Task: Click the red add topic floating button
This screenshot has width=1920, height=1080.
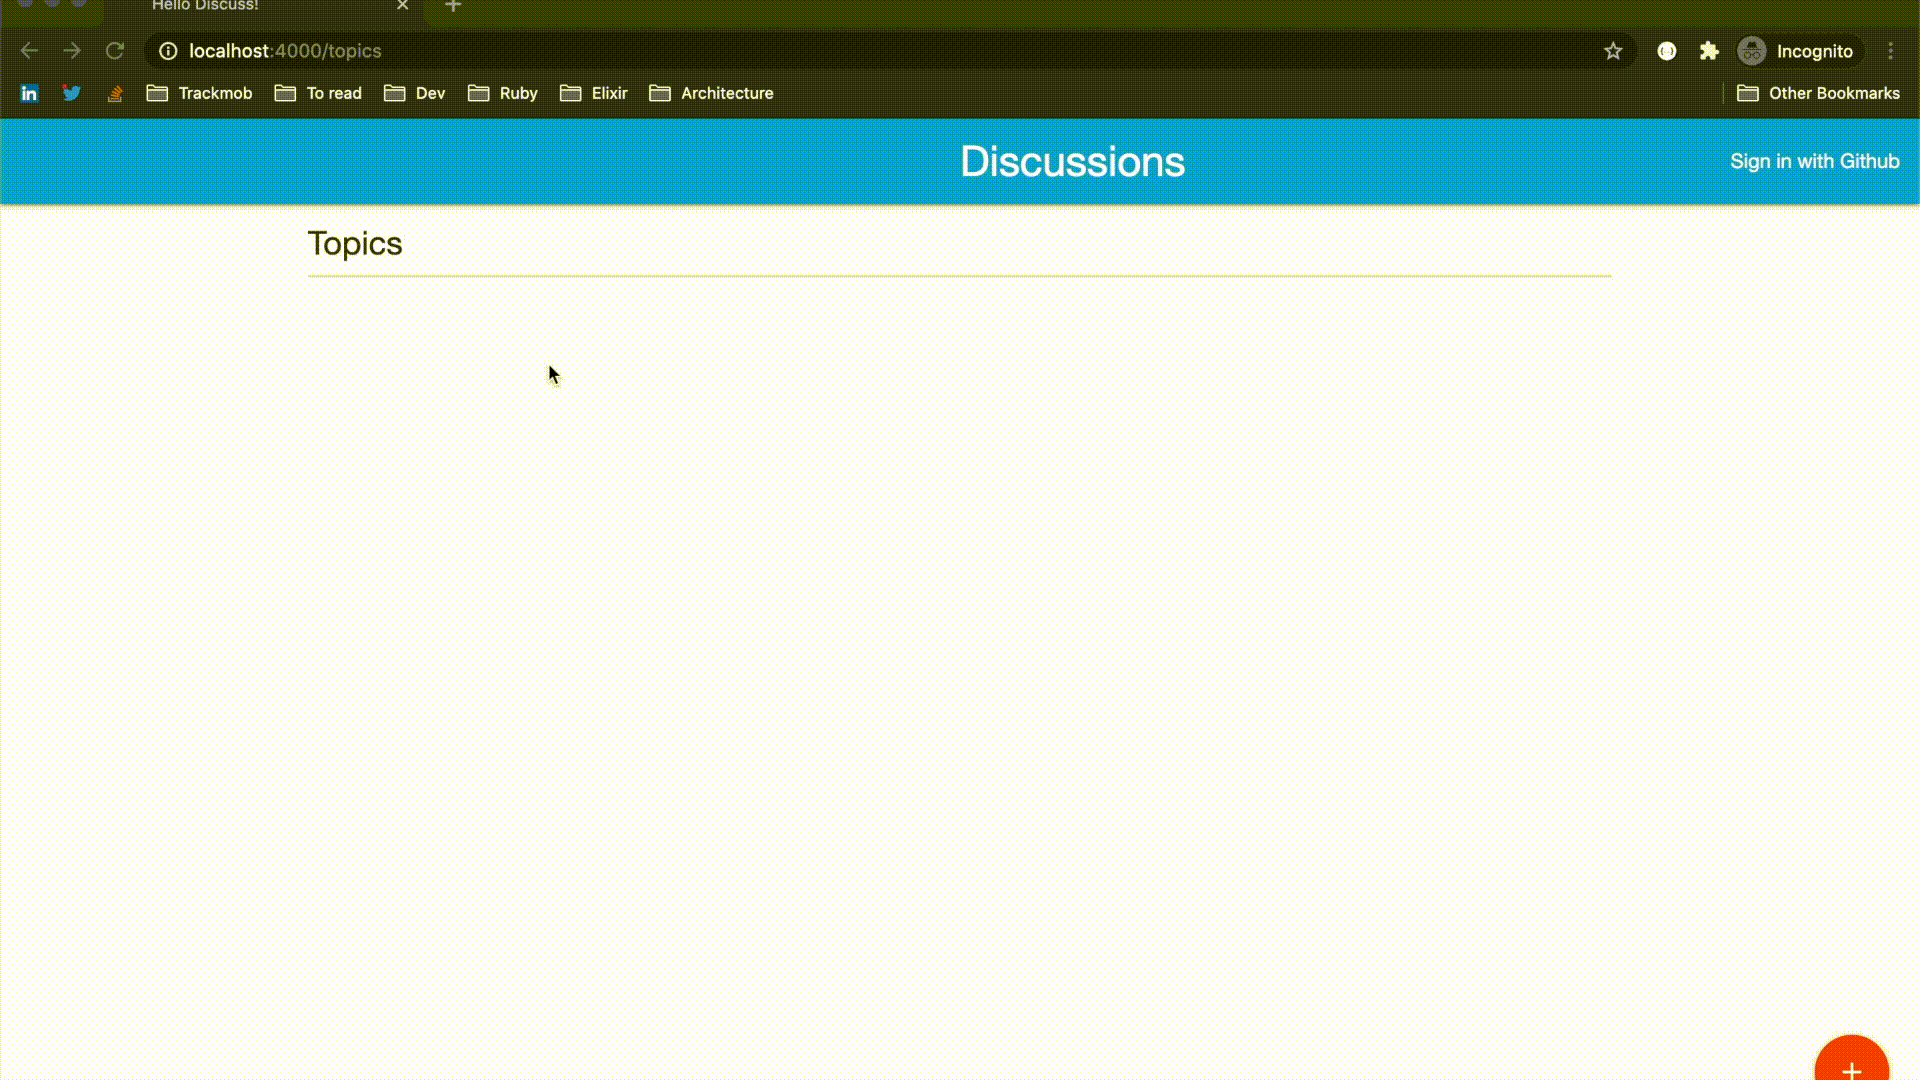Action: tap(1851, 1065)
